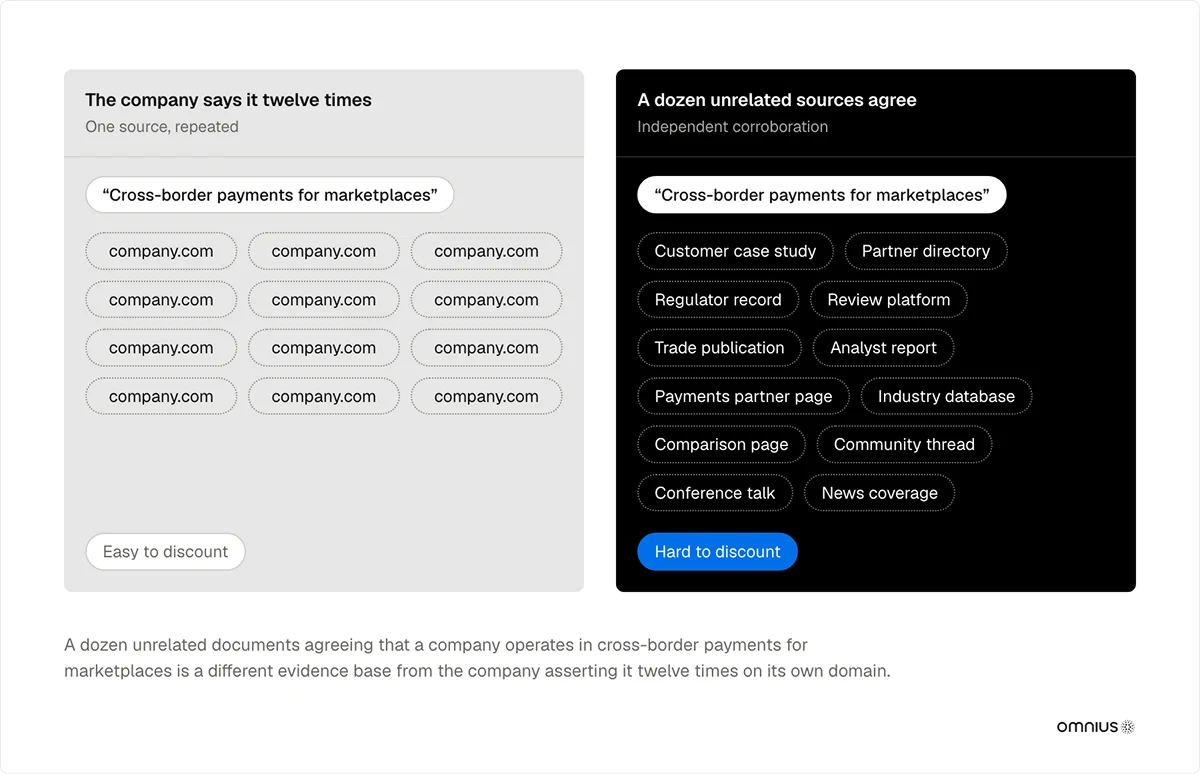This screenshot has width=1200, height=774.
Task: Choose the "Analyst report" chip
Action: pyautogui.click(x=884, y=348)
